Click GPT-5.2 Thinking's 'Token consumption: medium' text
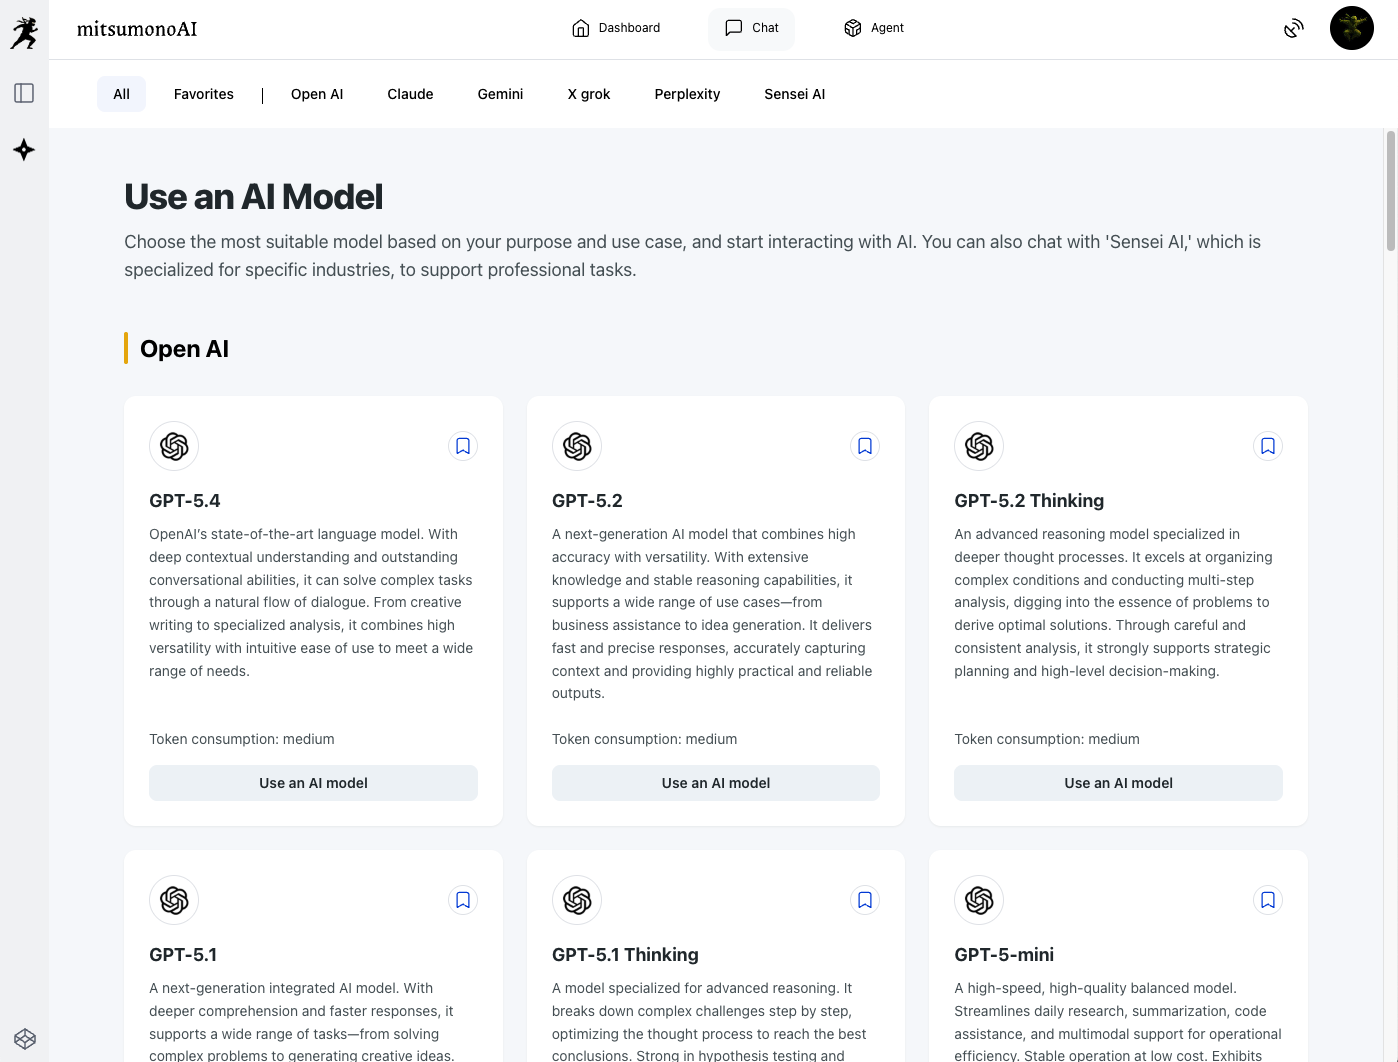The width and height of the screenshot is (1398, 1062). 1047,739
